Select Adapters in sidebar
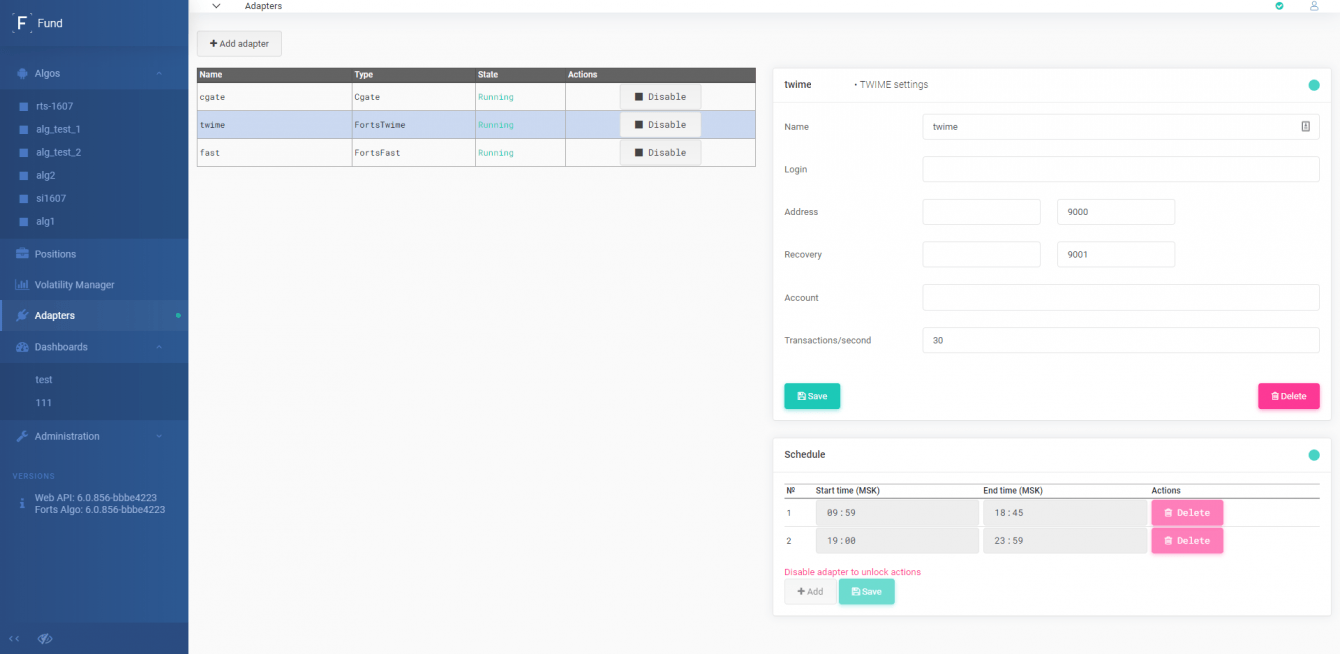Viewport: 1340px width, 654px height. [x=55, y=316]
